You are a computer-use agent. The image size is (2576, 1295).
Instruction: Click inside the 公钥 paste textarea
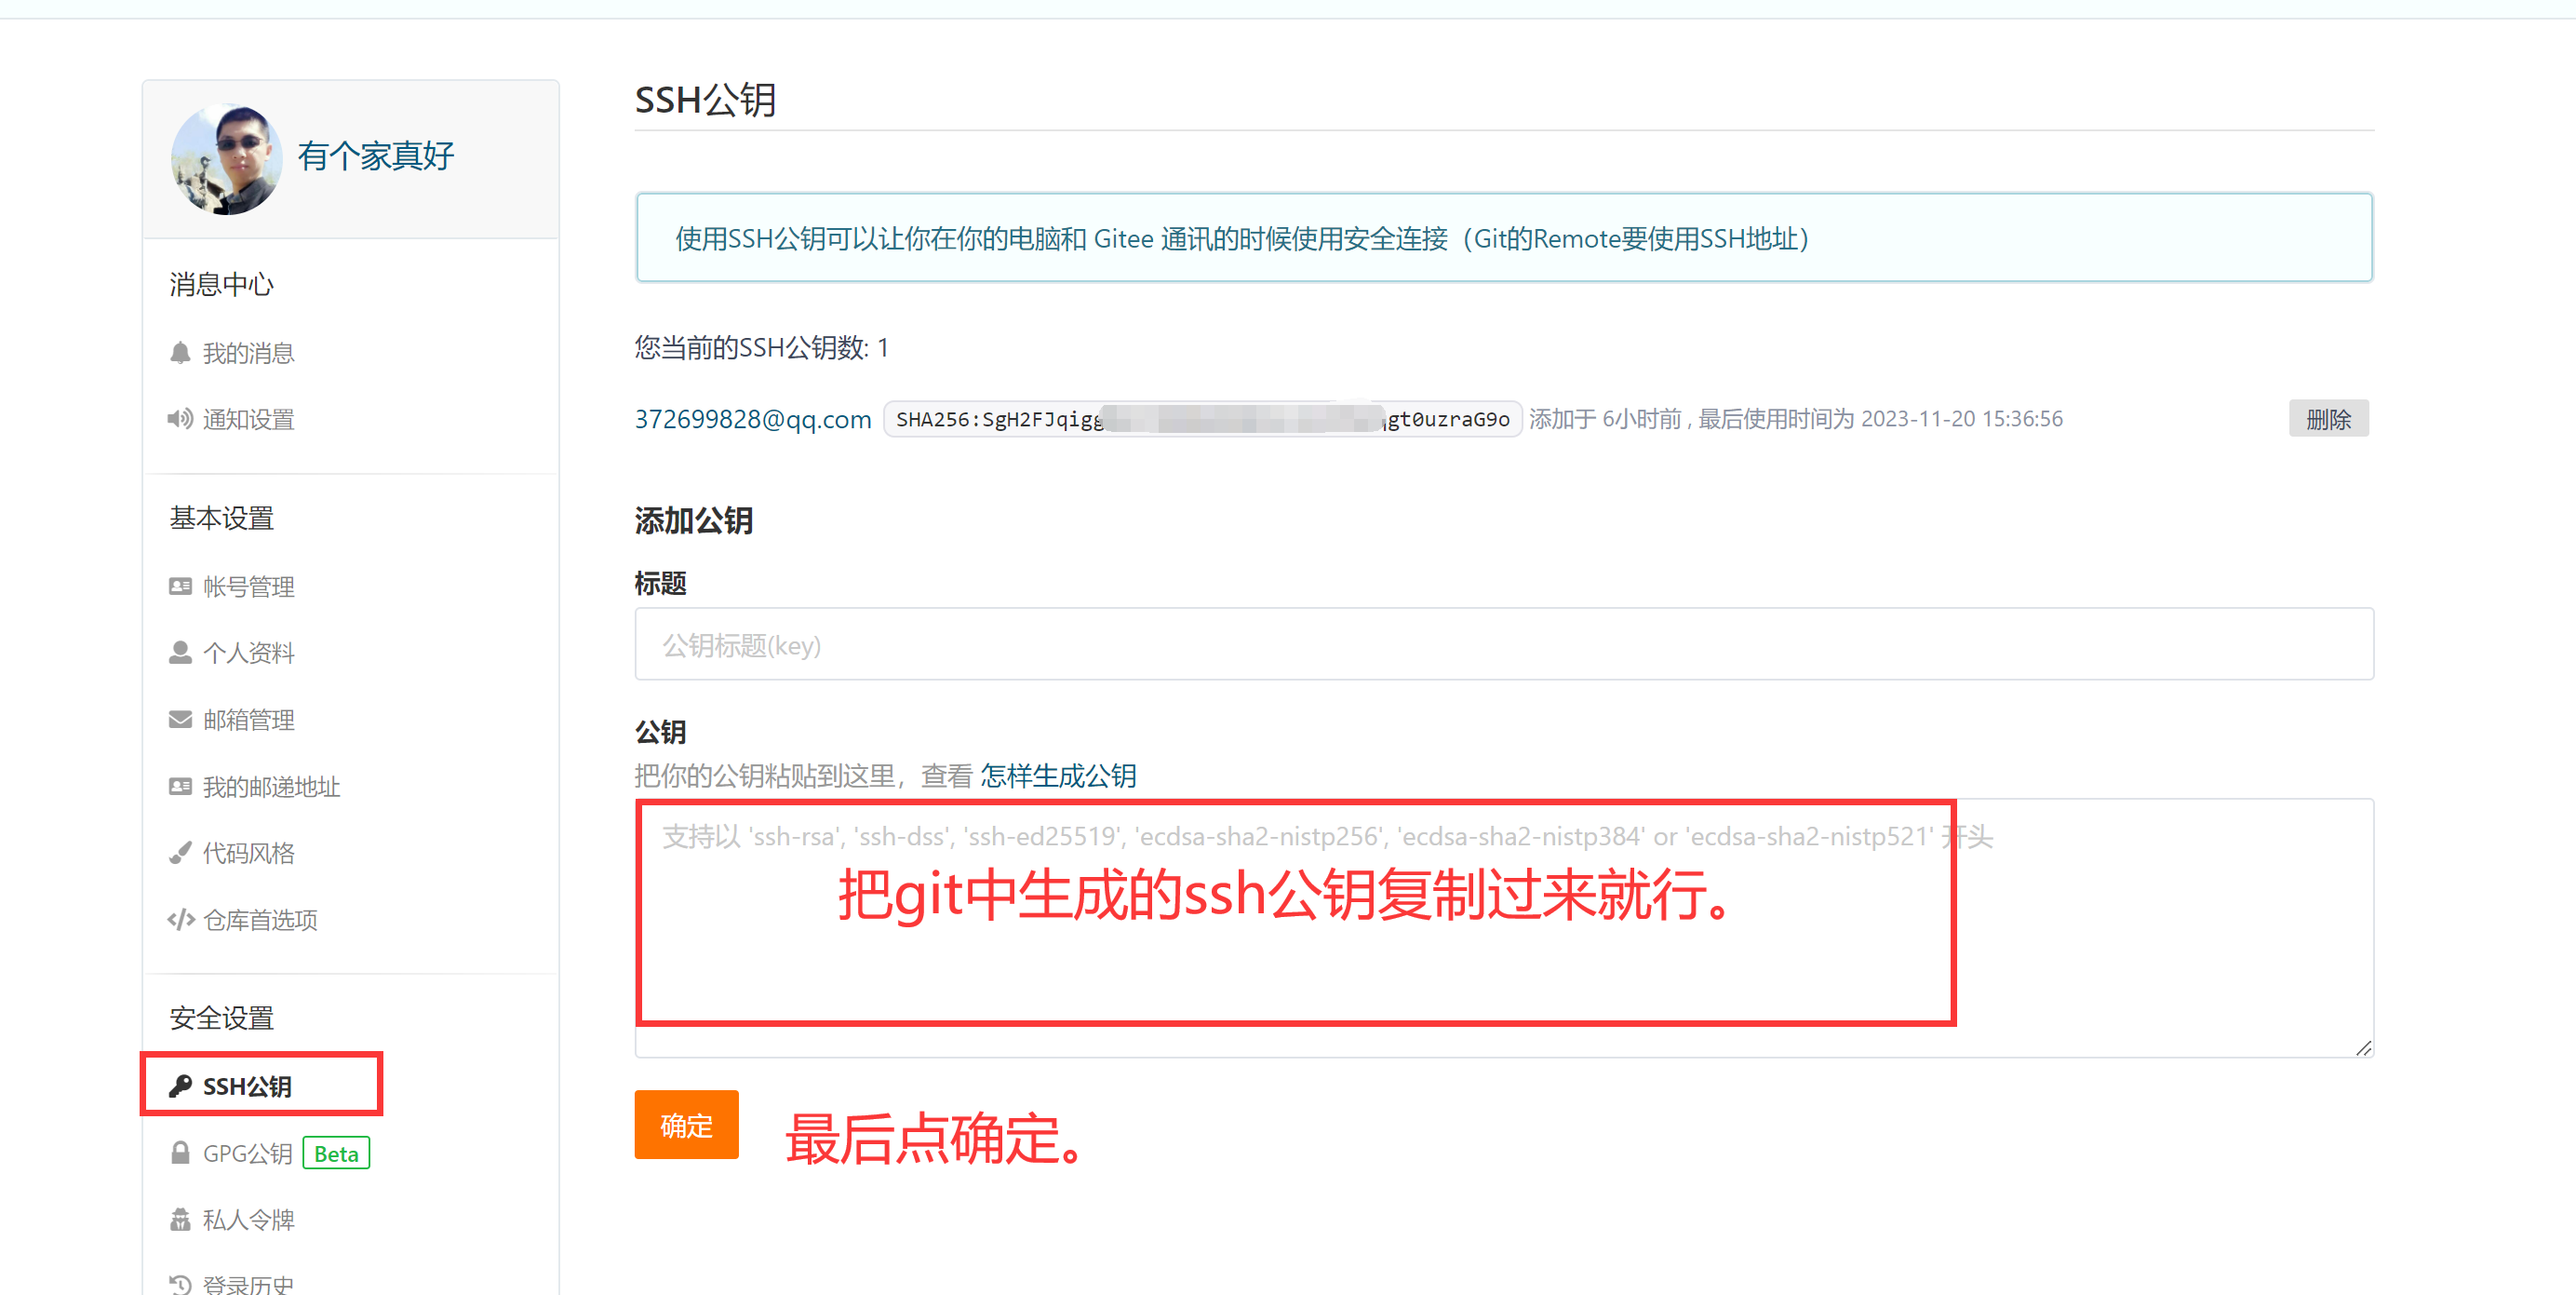point(1504,927)
